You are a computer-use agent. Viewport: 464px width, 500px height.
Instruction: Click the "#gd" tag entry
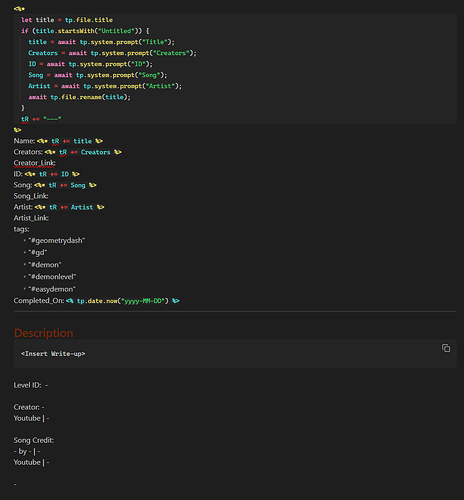tap(38, 252)
